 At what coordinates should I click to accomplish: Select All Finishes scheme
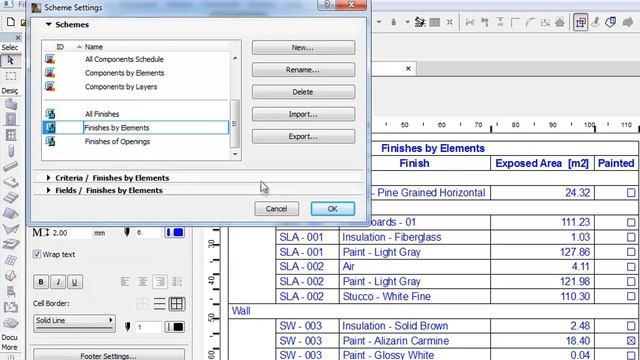click(x=102, y=114)
